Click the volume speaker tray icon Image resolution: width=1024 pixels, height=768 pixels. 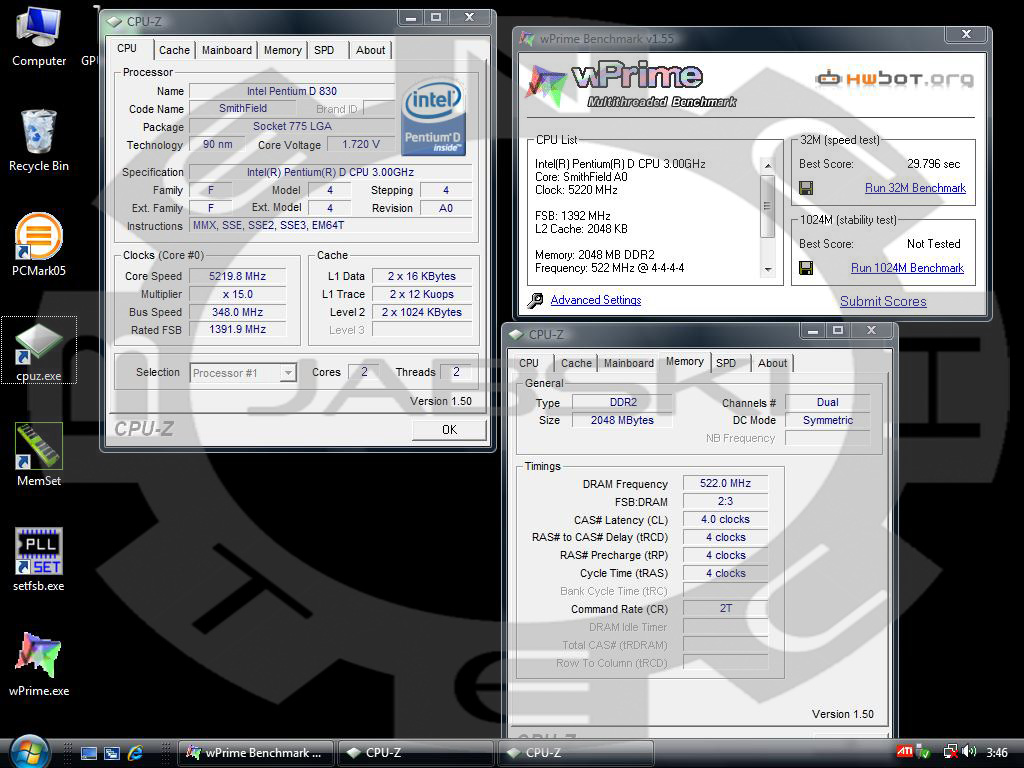pyautogui.click(x=970, y=752)
